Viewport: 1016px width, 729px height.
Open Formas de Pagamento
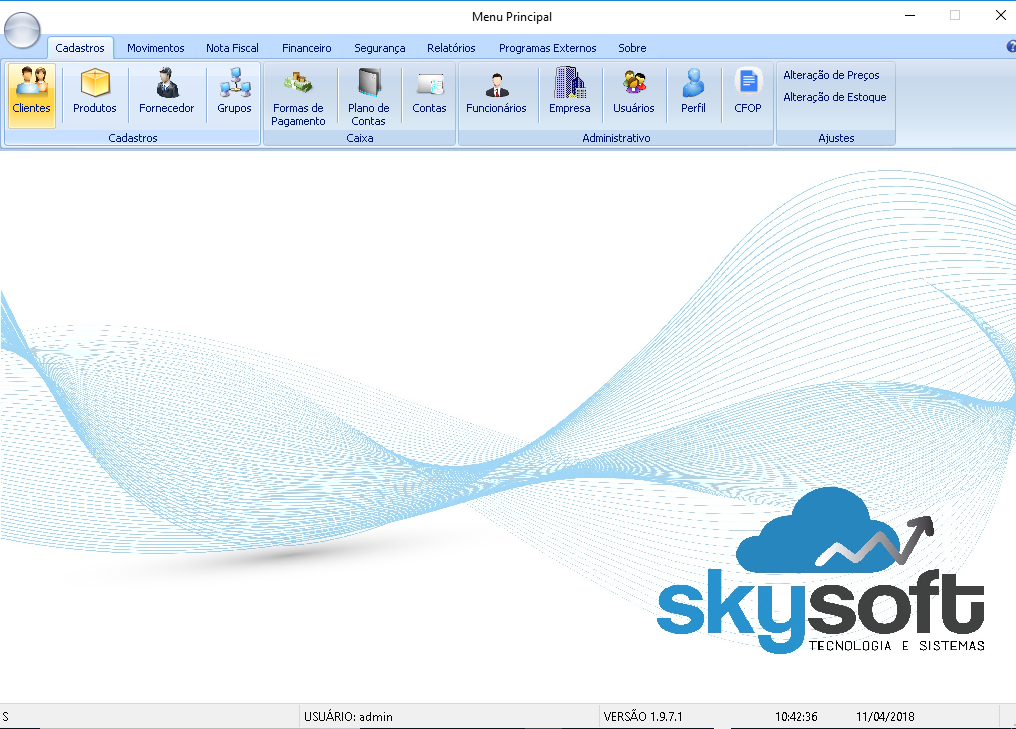click(298, 97)
